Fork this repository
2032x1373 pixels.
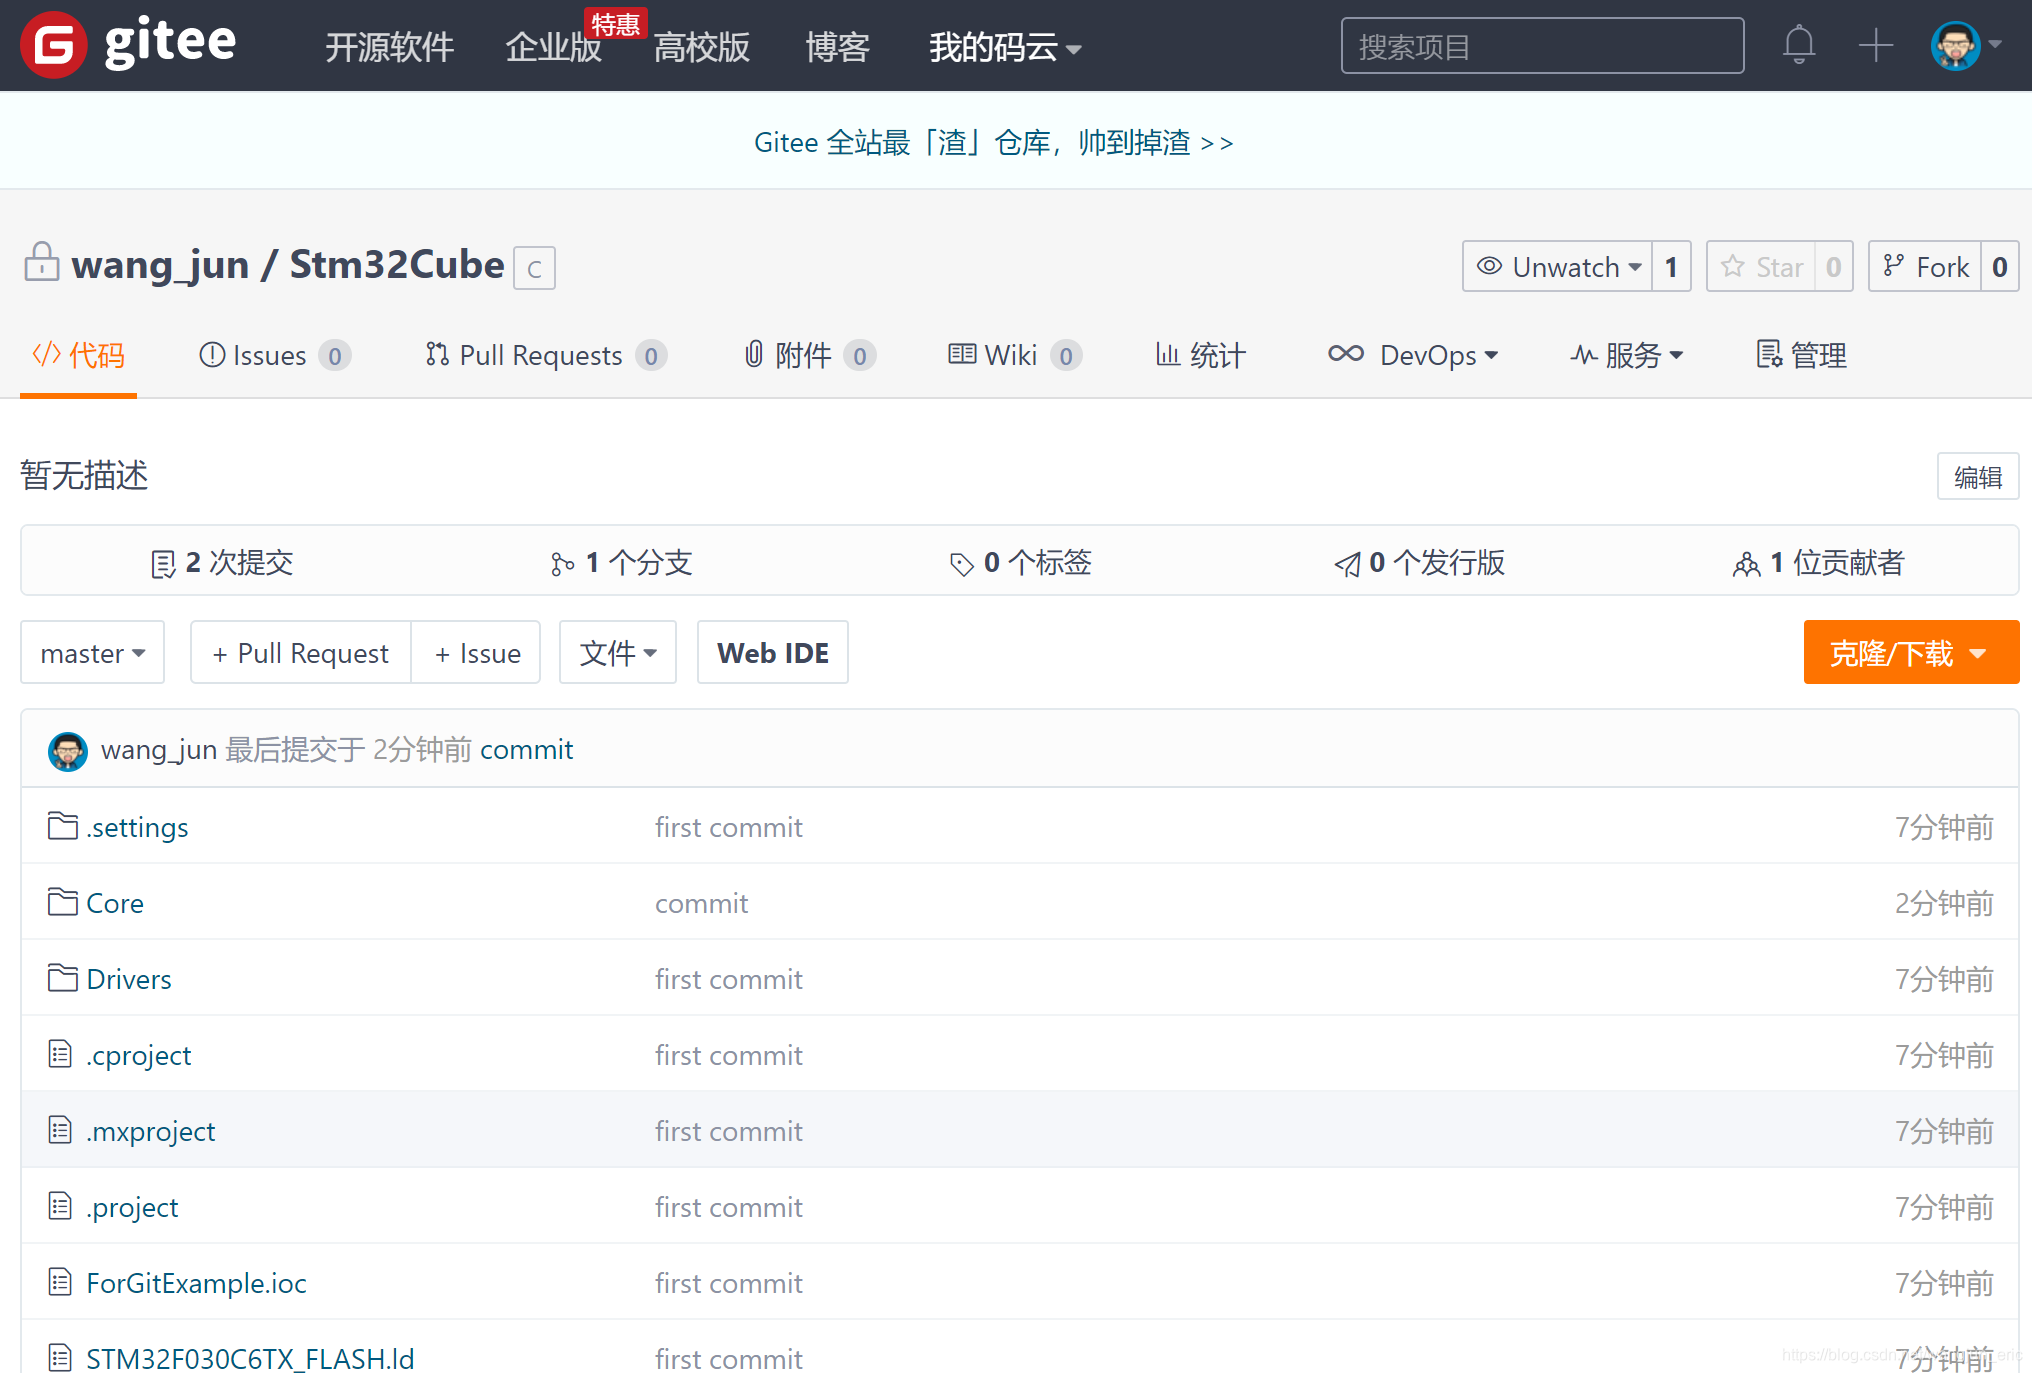pos(1926,267)
